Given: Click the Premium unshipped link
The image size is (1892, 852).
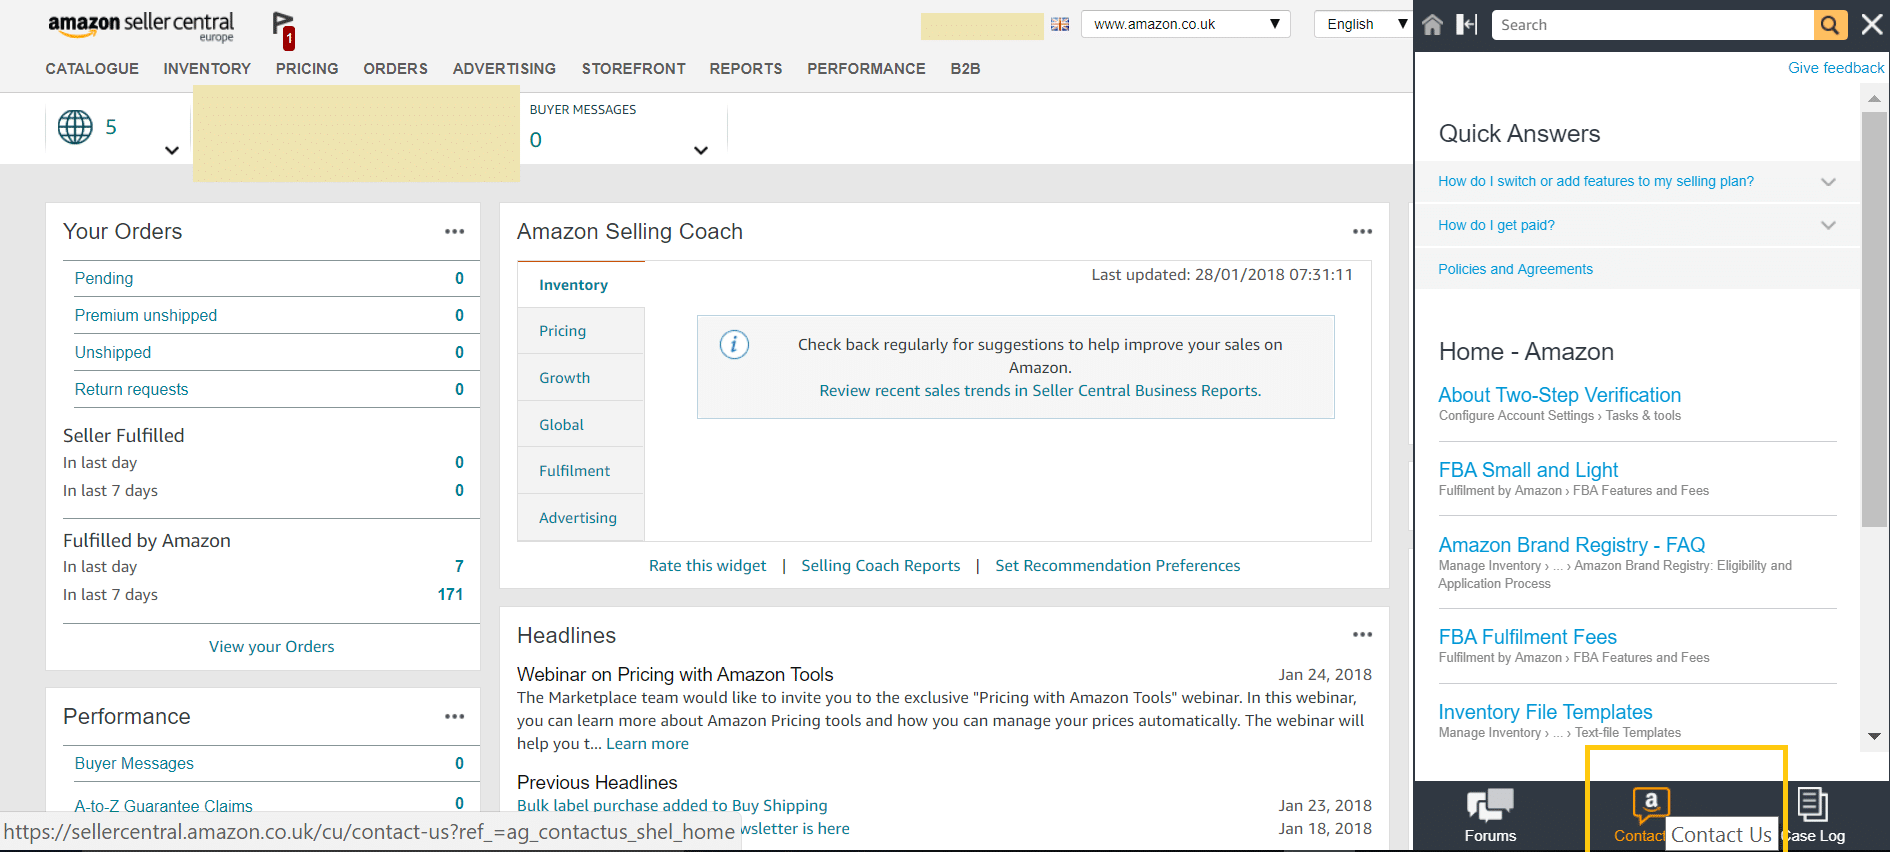Looking at the screenshot, I should (x=146, y=315).
